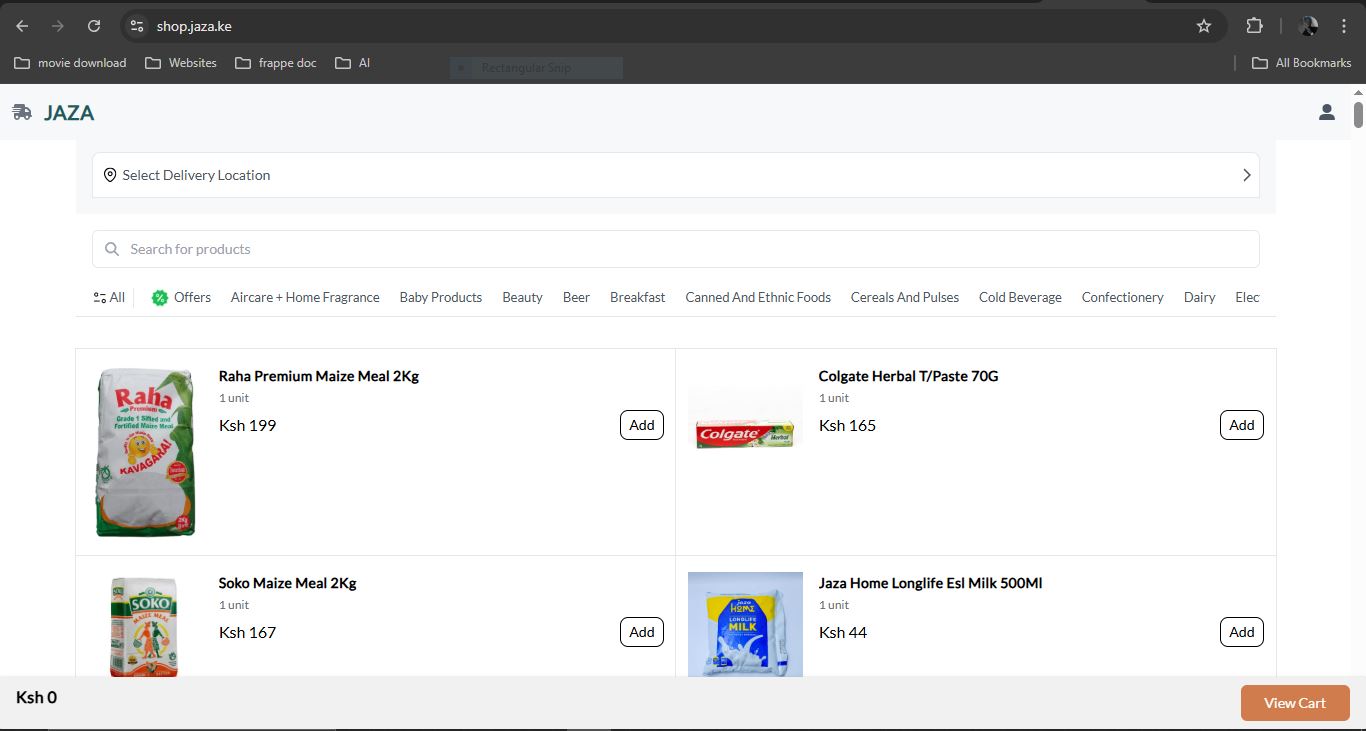The height and width of the screenshot is (731, 1366).
Task: Select the Canned And Ethnic Foods category
Action: point(758,298)
